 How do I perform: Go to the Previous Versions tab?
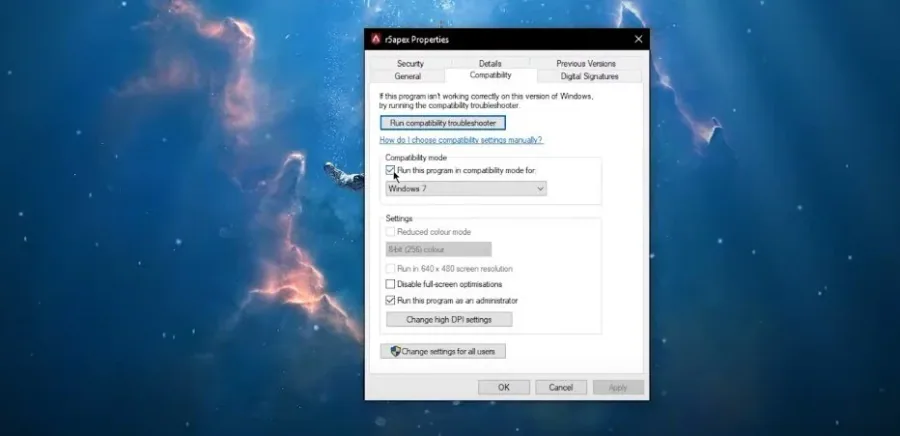point(585,63)
